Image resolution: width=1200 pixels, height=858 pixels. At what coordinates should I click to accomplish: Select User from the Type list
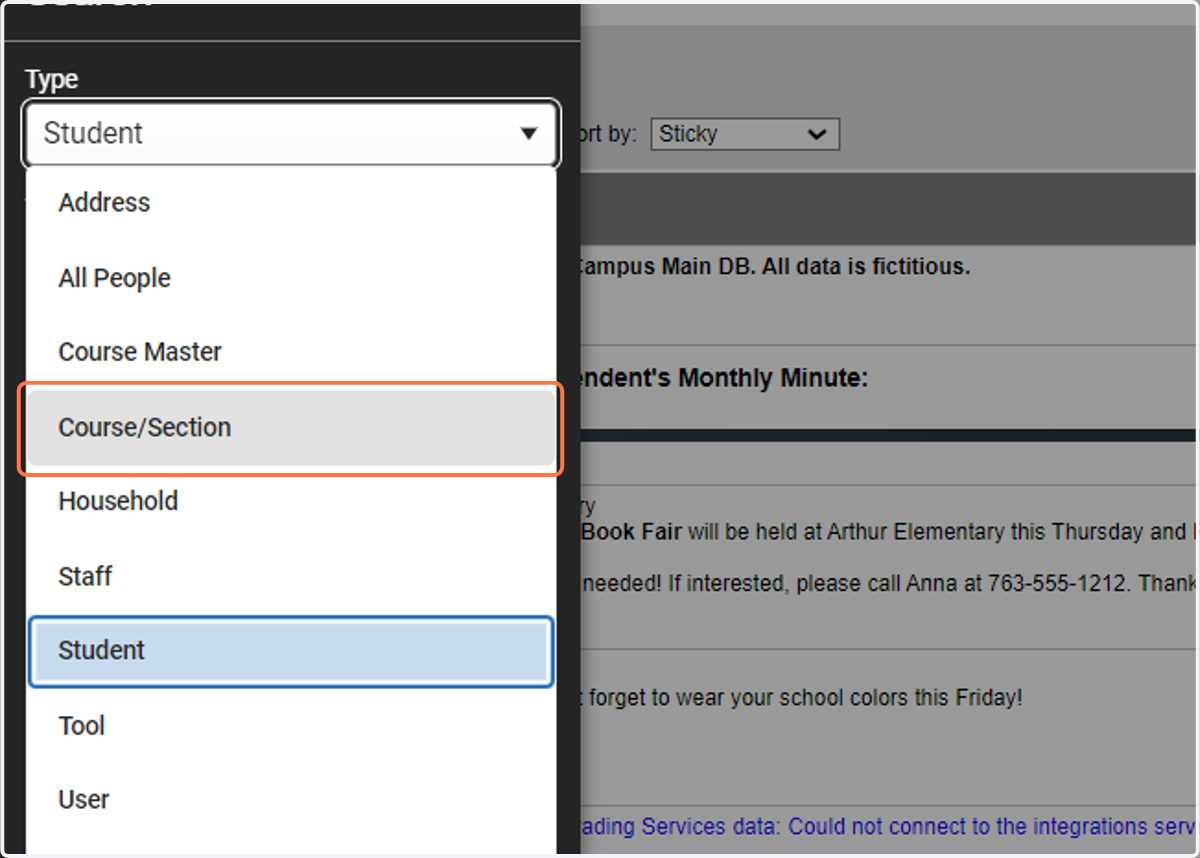[x=290, y=800]
